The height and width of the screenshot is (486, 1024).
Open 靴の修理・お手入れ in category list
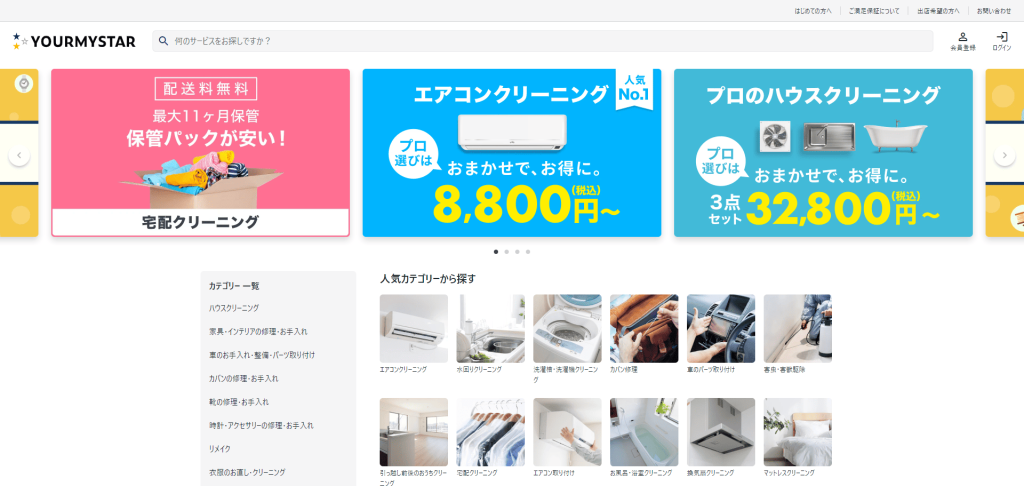[238, 402]
